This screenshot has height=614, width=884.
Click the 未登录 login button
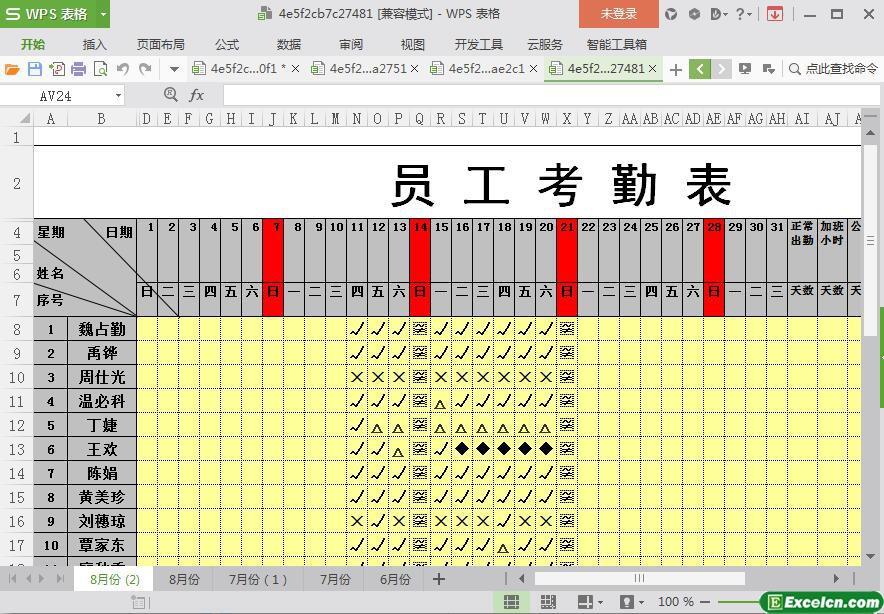pyautogui.click(x=618, y=14)
